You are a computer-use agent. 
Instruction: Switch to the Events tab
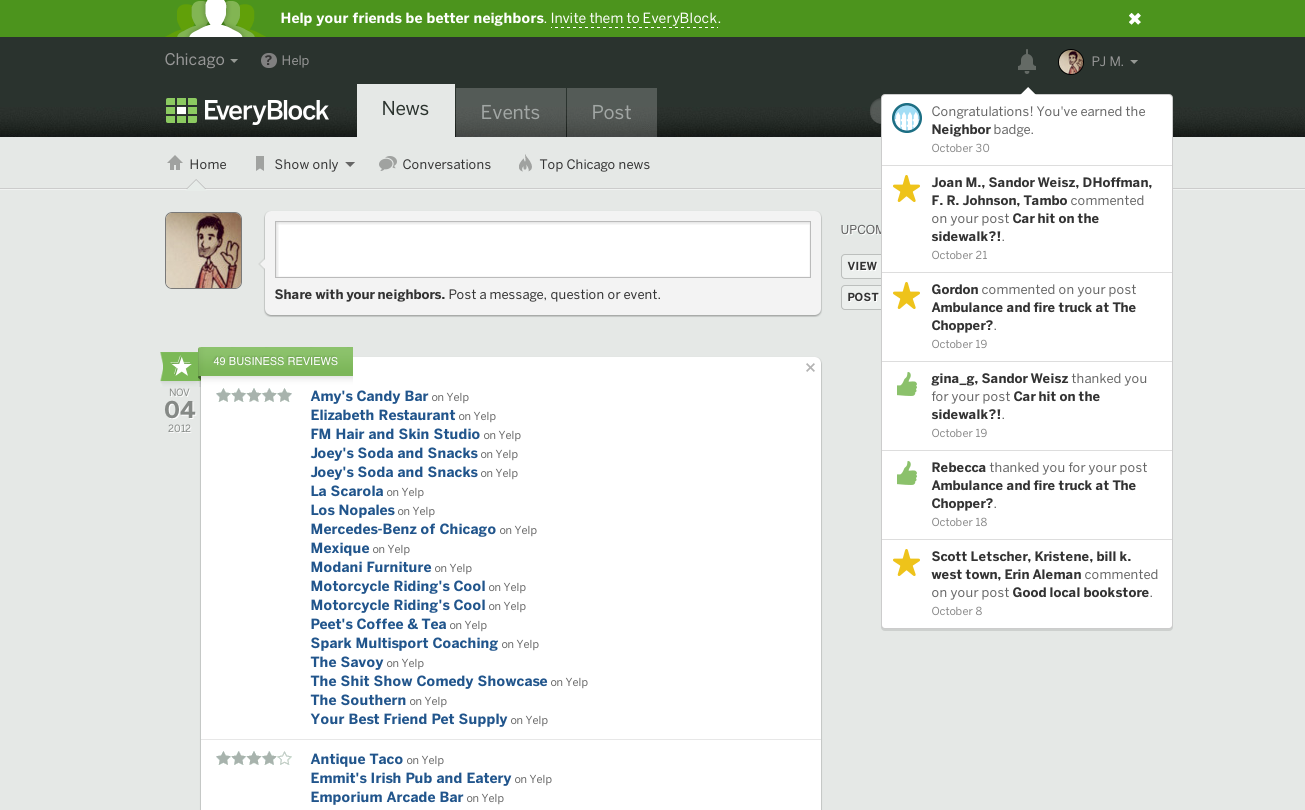click(510, 112)
